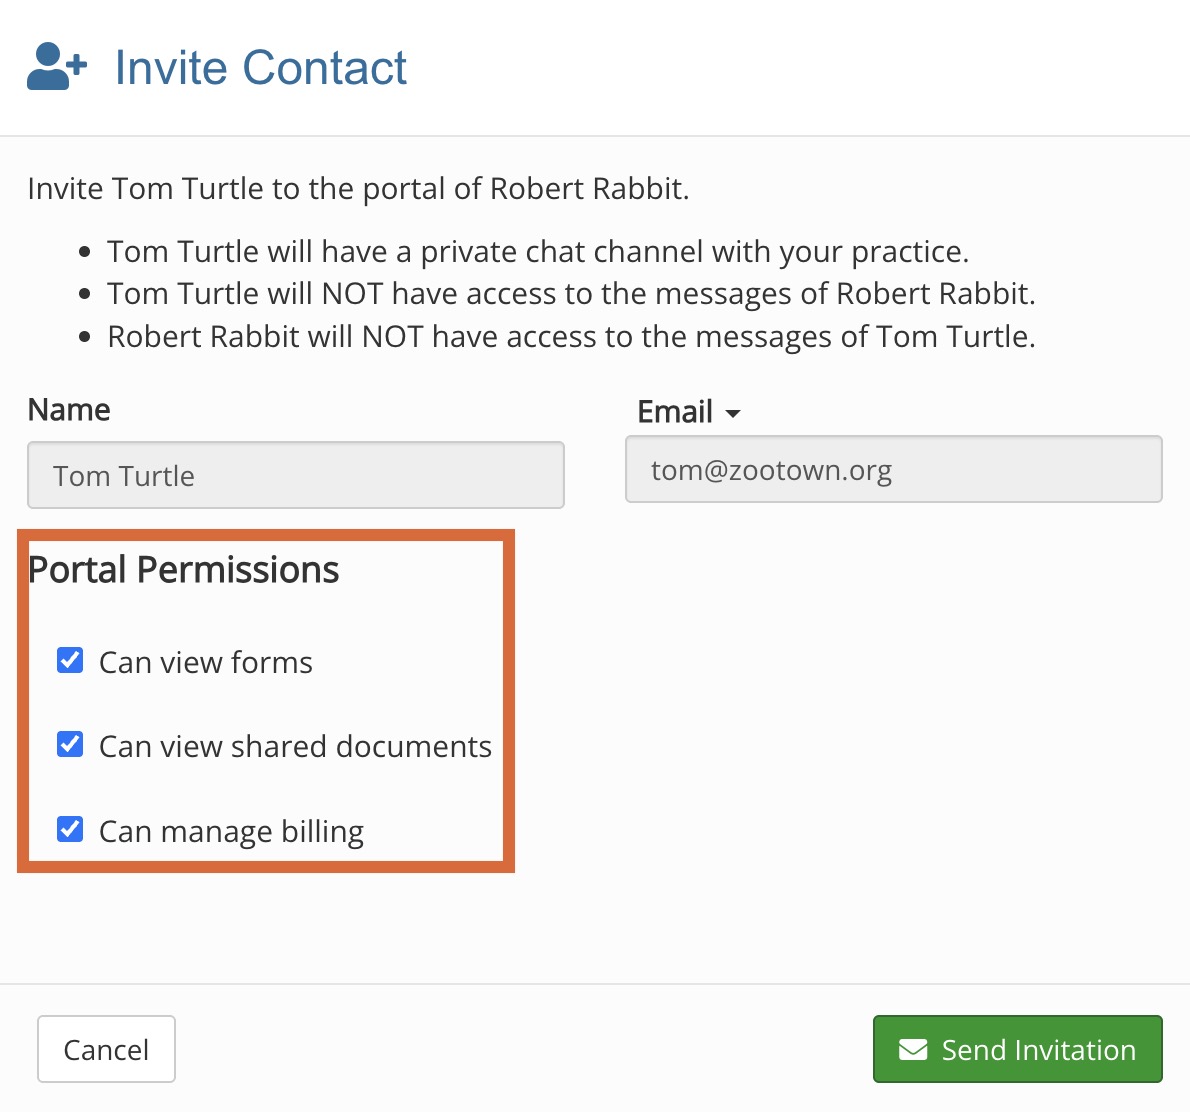Image resolution: width=1190 pixels, height=1112 pixels.
Task: Click the Name label above the field
Action: click(x=69, y=410)
